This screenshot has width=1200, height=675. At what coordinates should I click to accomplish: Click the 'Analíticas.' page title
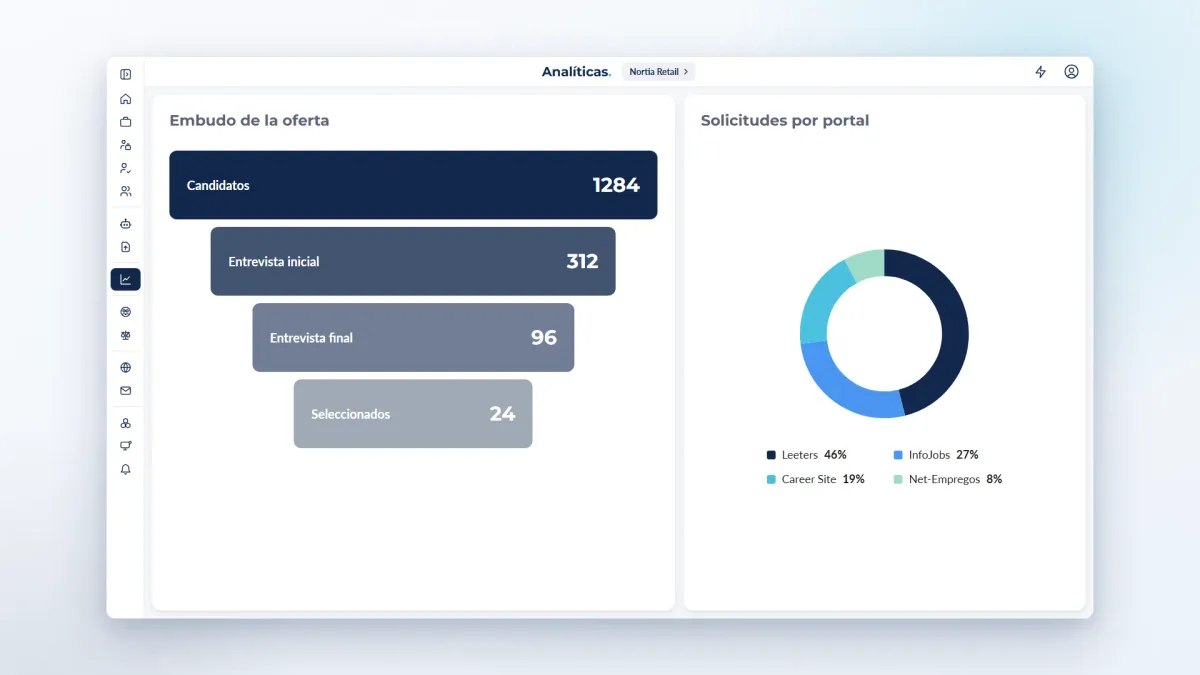(x=576, y=72)
